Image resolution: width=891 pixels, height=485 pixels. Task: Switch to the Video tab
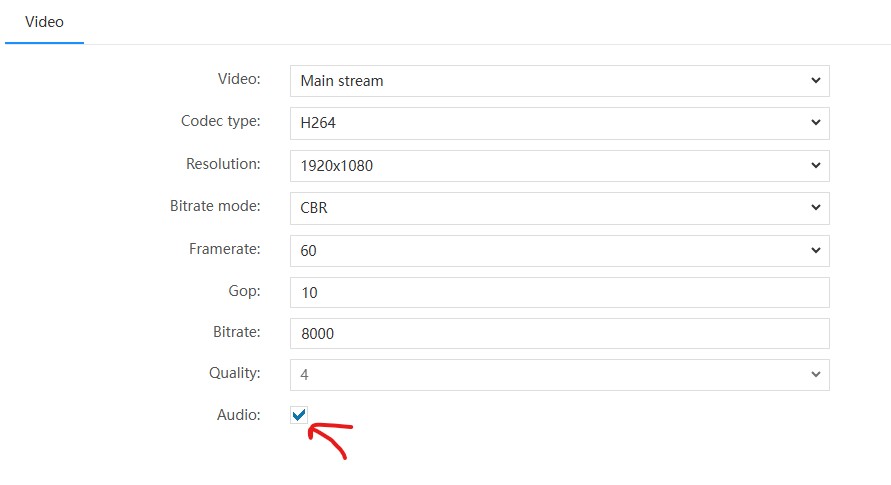click(44, 22)
